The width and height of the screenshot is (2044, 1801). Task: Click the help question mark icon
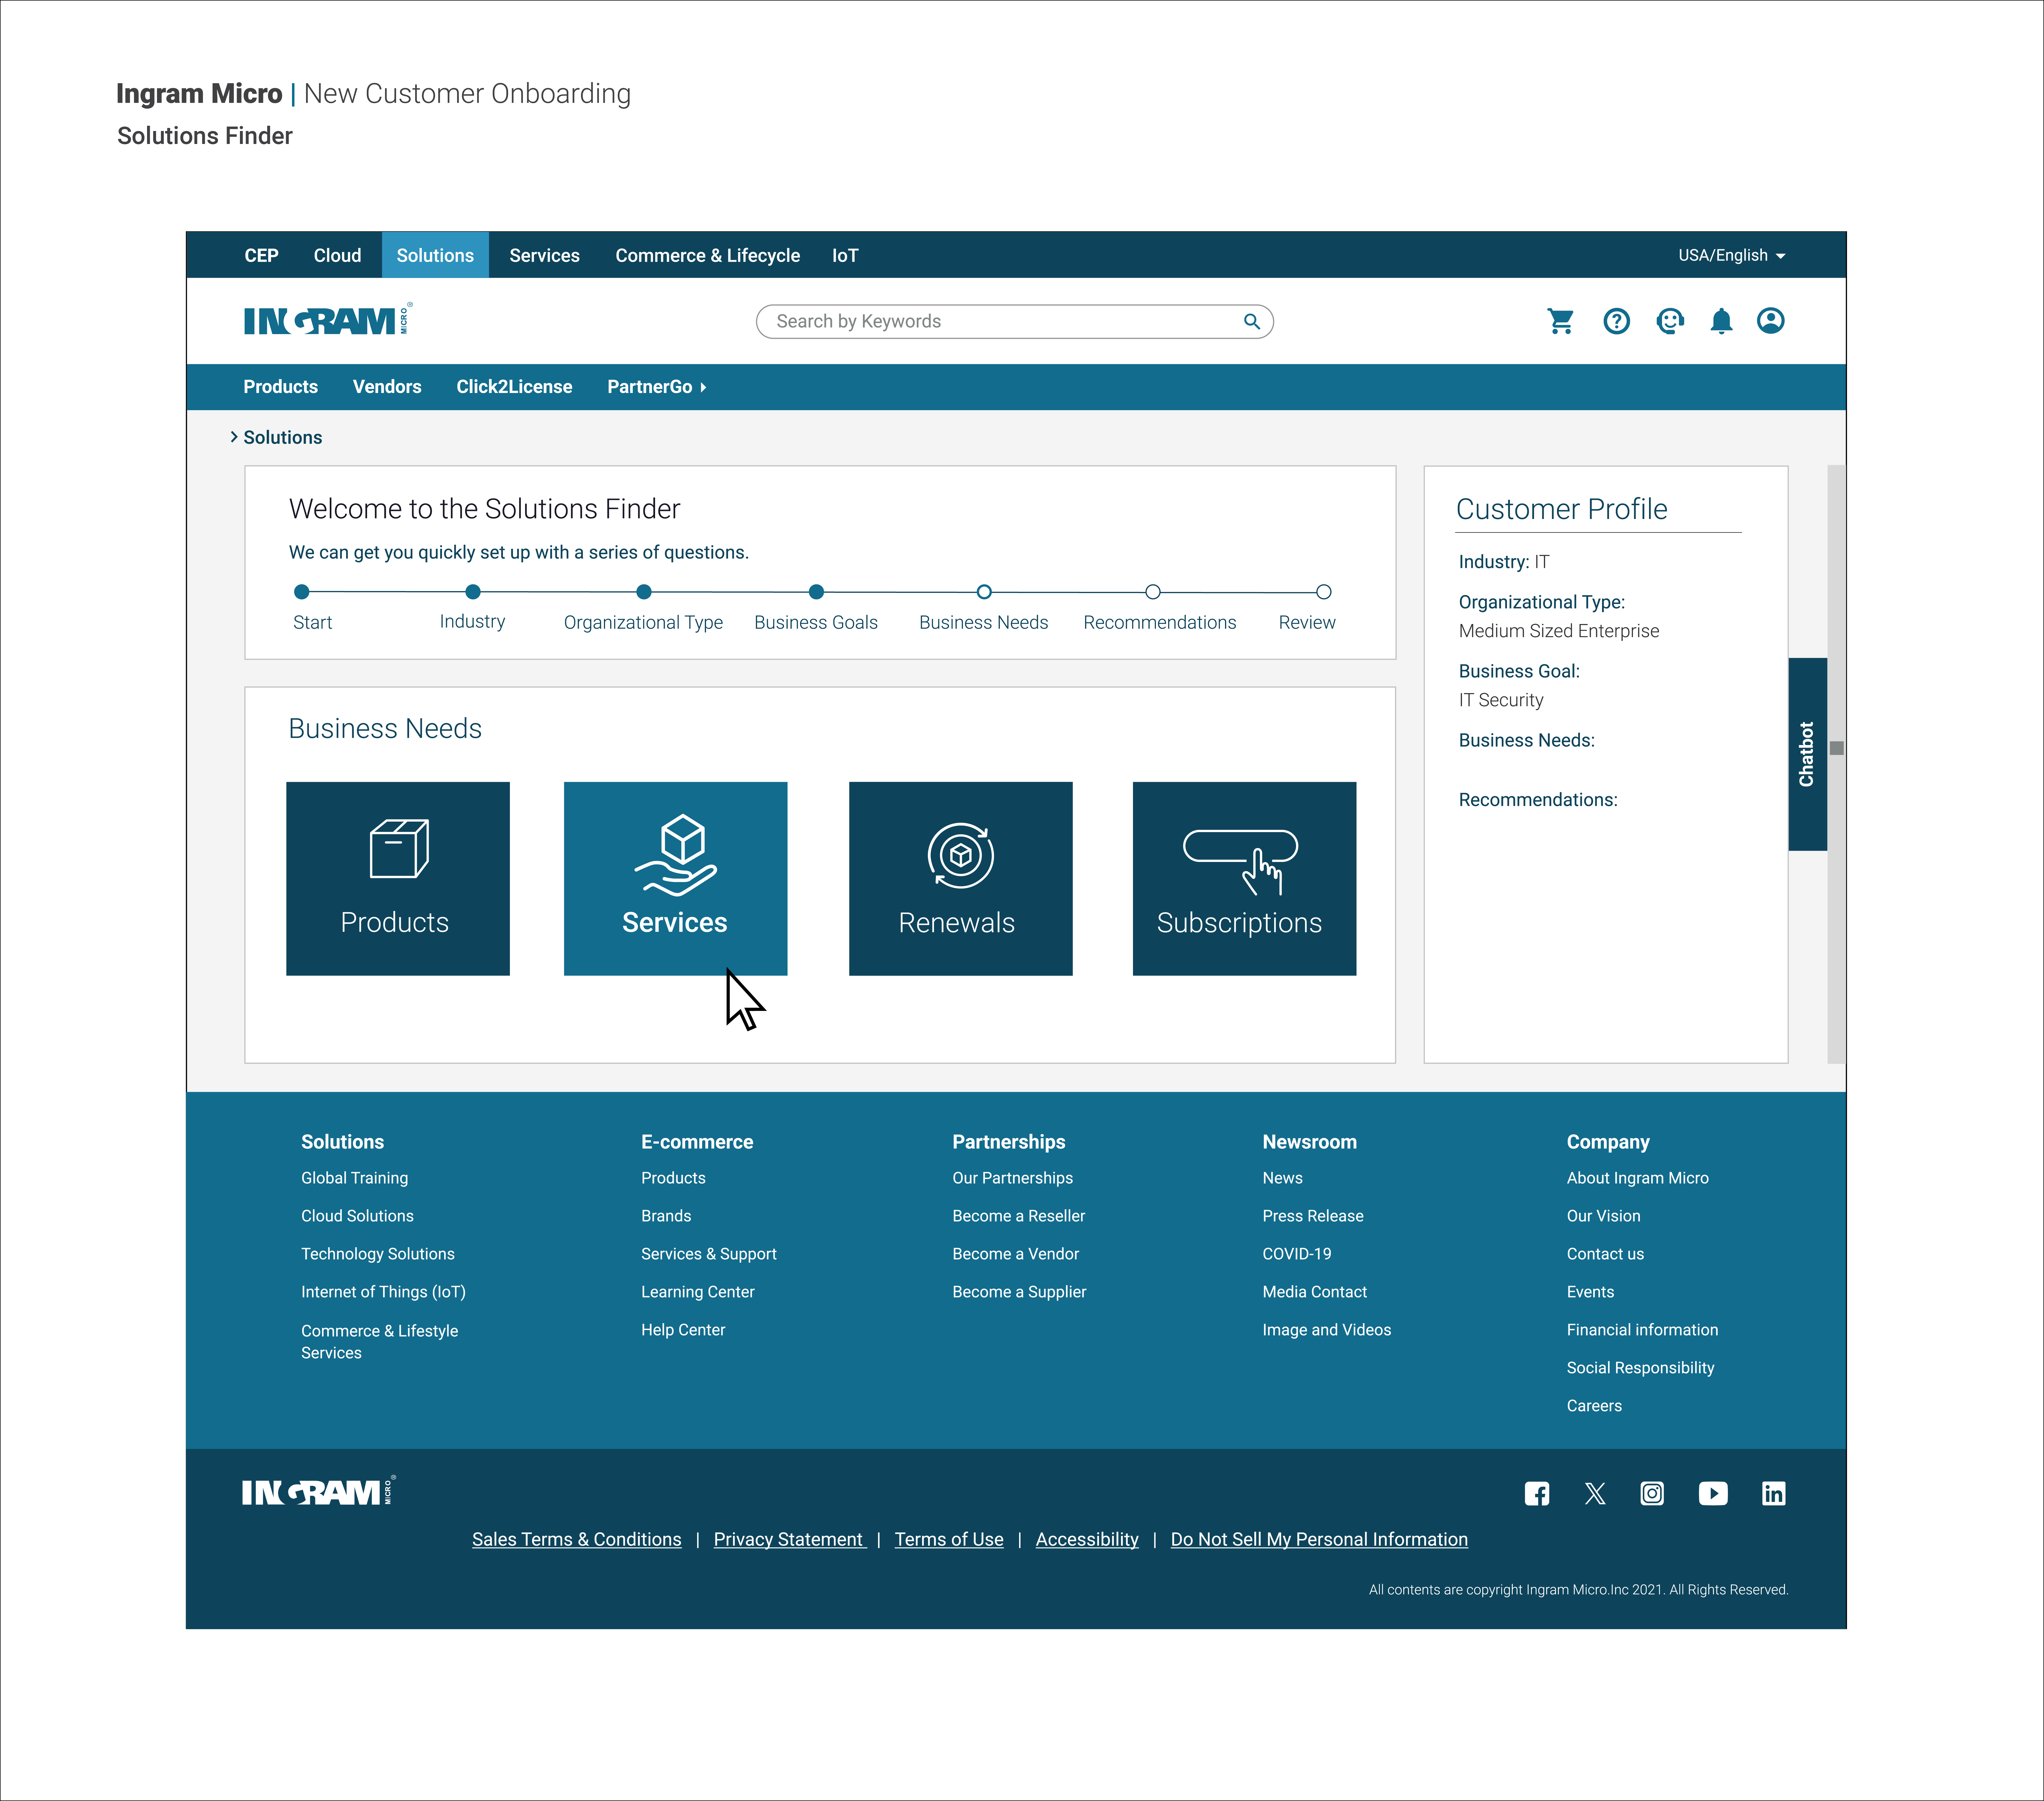[1616, 321]
